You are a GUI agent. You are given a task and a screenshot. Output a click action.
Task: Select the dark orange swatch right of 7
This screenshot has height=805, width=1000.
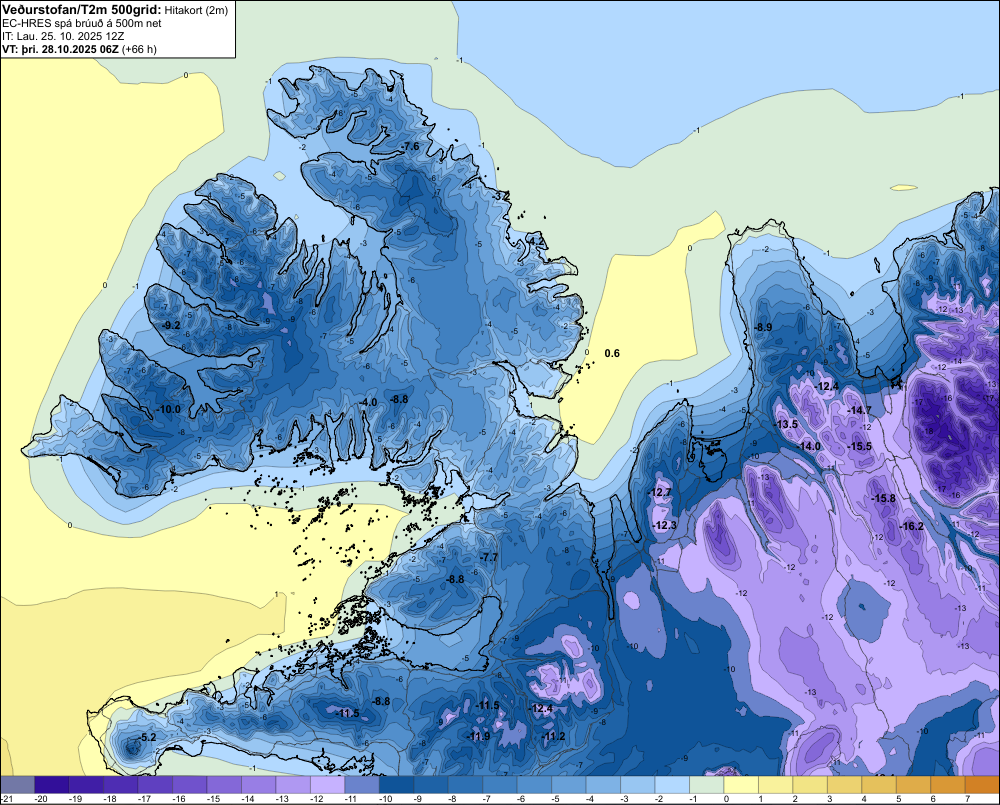point(982,784)
